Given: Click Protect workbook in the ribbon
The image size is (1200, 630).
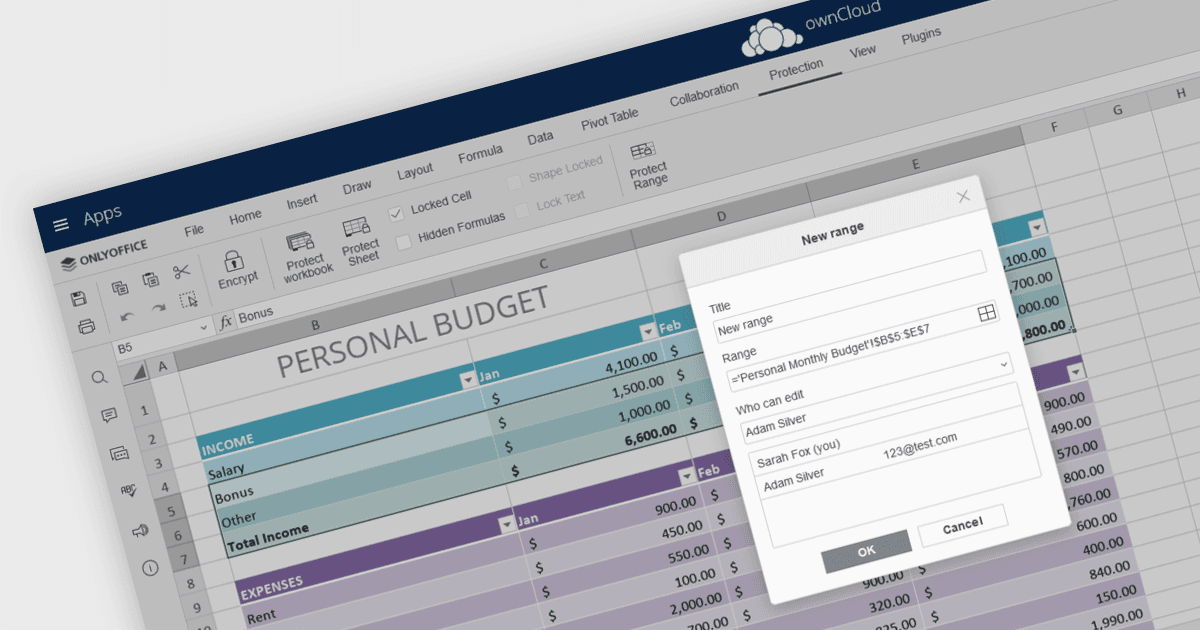Looking at the screenshot, I should pyautogui.click(x=305, y=256).
